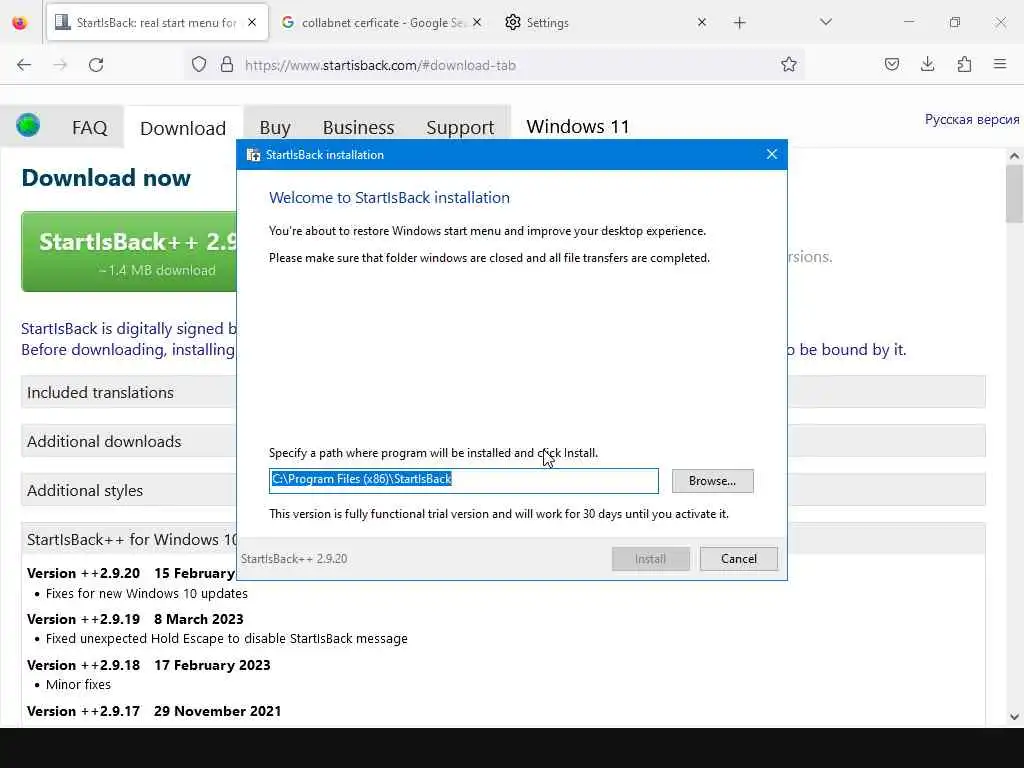Screen dimensions: 1024x768
Task: Click the installation path input field
Action: [464, 481]
